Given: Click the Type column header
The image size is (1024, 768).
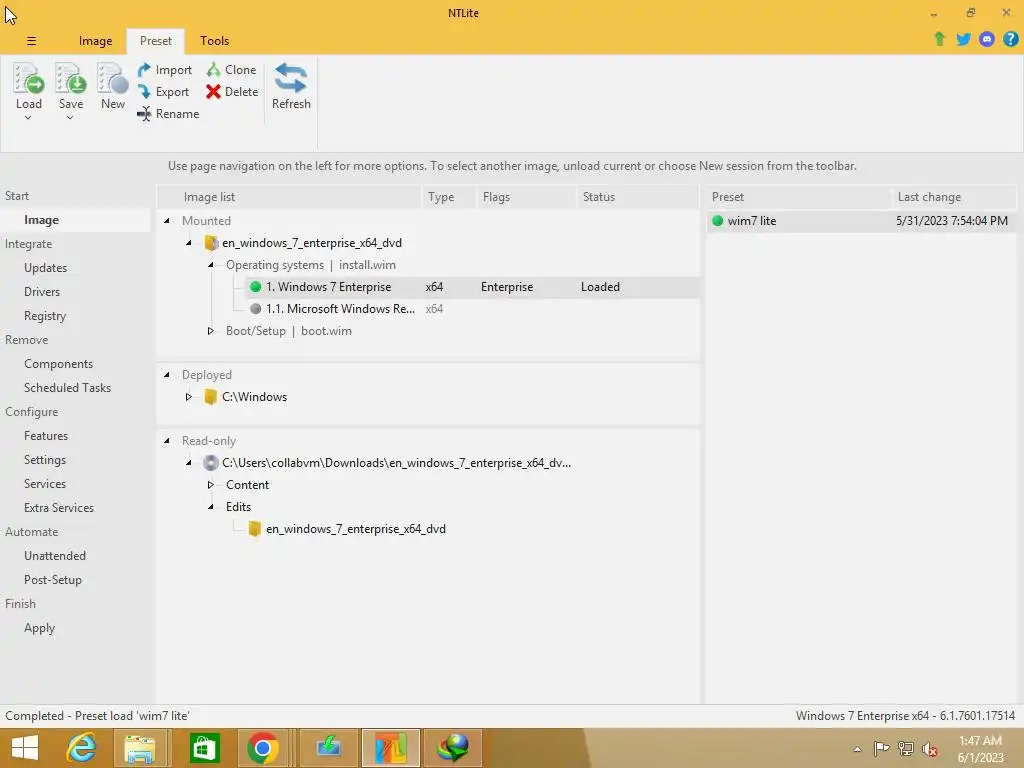Looking at the screenshot, I should (449, 197).
